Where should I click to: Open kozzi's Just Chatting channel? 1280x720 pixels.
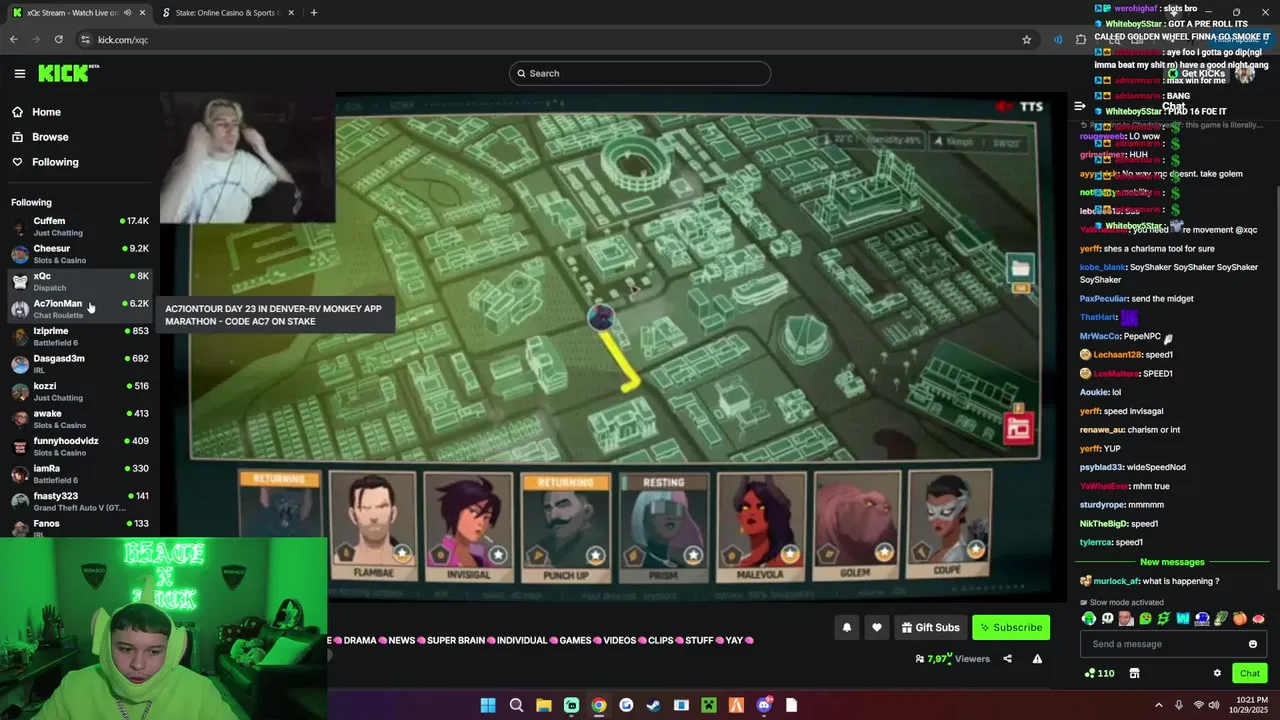pos(80,391)
